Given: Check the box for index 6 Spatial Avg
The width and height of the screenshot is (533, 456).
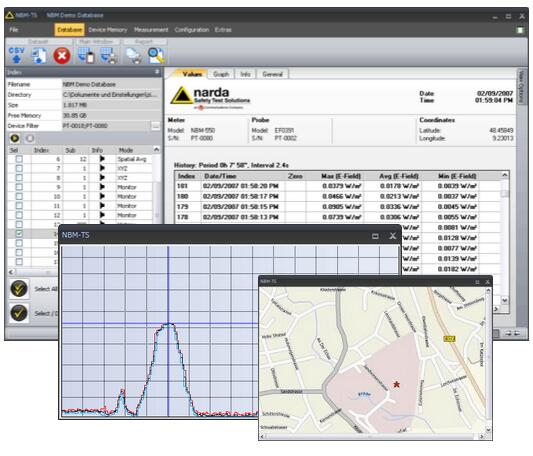Looking at the screenshot, I should click(x=19, y=159).
